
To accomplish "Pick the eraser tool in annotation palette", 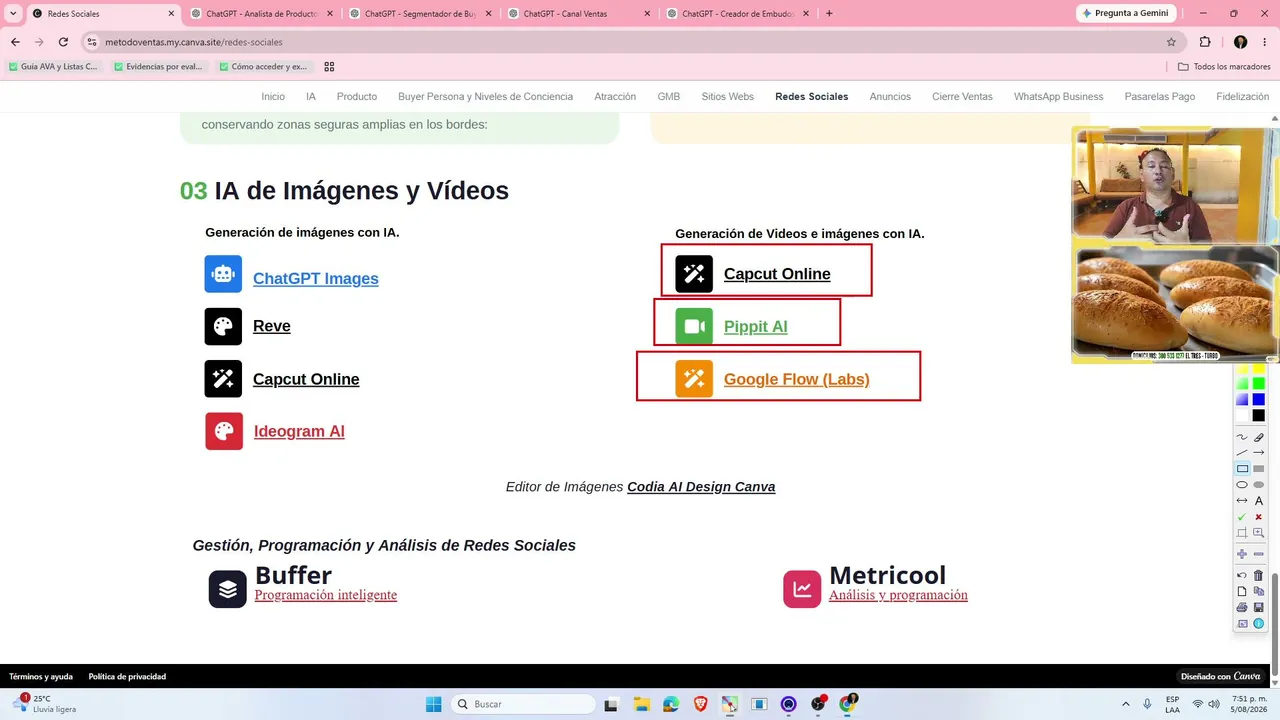I will 1259,437.
